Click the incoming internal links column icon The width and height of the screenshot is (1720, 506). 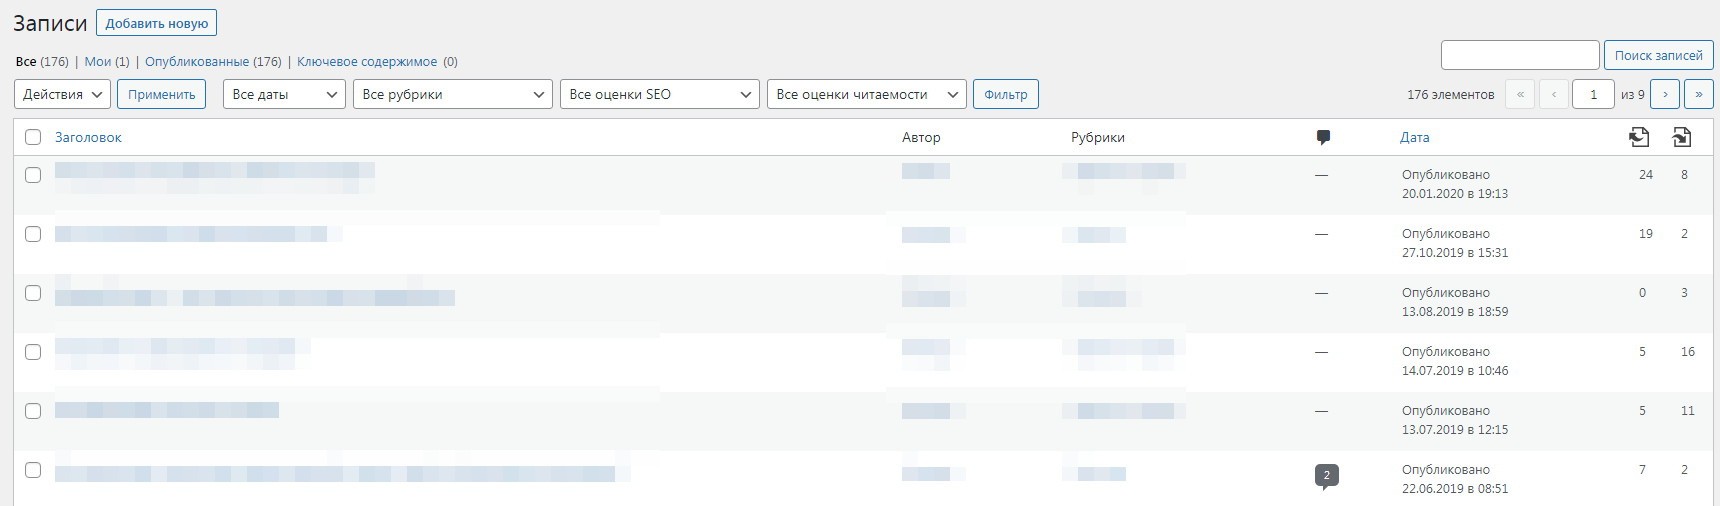pos(1682,137)
